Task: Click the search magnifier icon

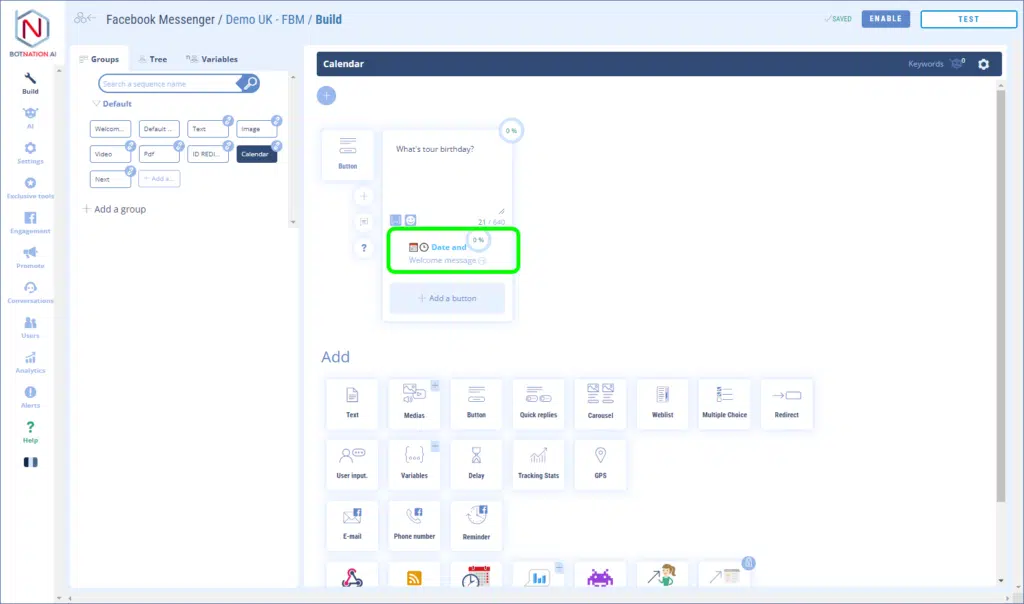Action: (250, 84)
